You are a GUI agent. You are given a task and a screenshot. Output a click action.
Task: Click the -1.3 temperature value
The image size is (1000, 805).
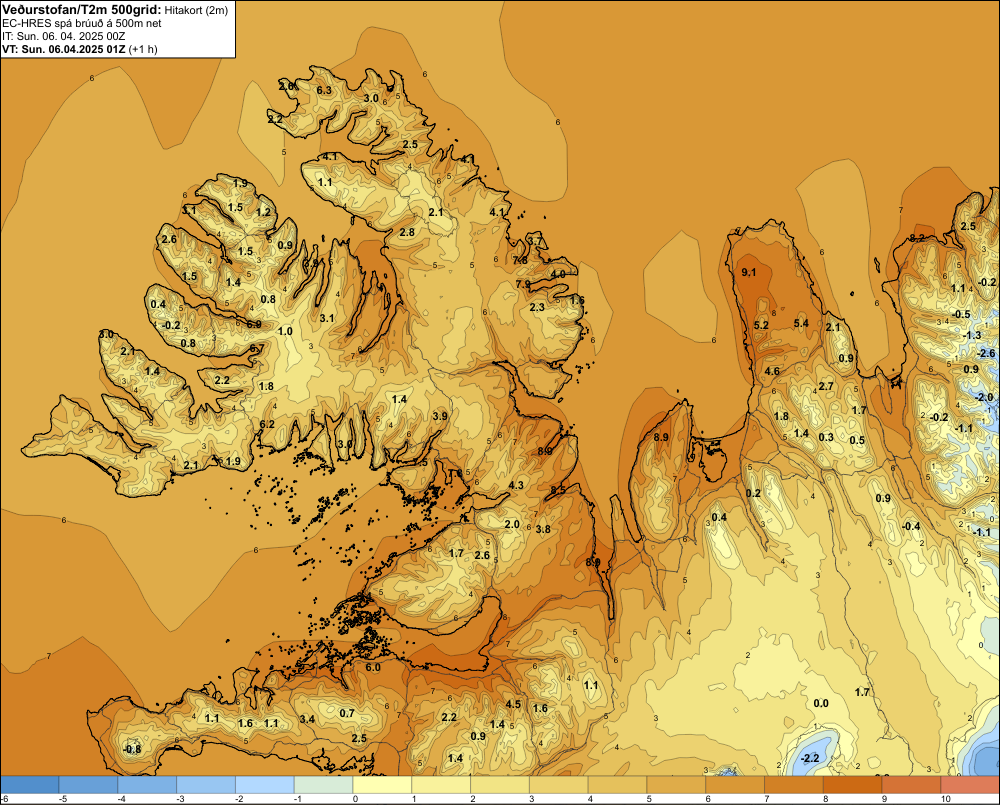tap(972, 335)
